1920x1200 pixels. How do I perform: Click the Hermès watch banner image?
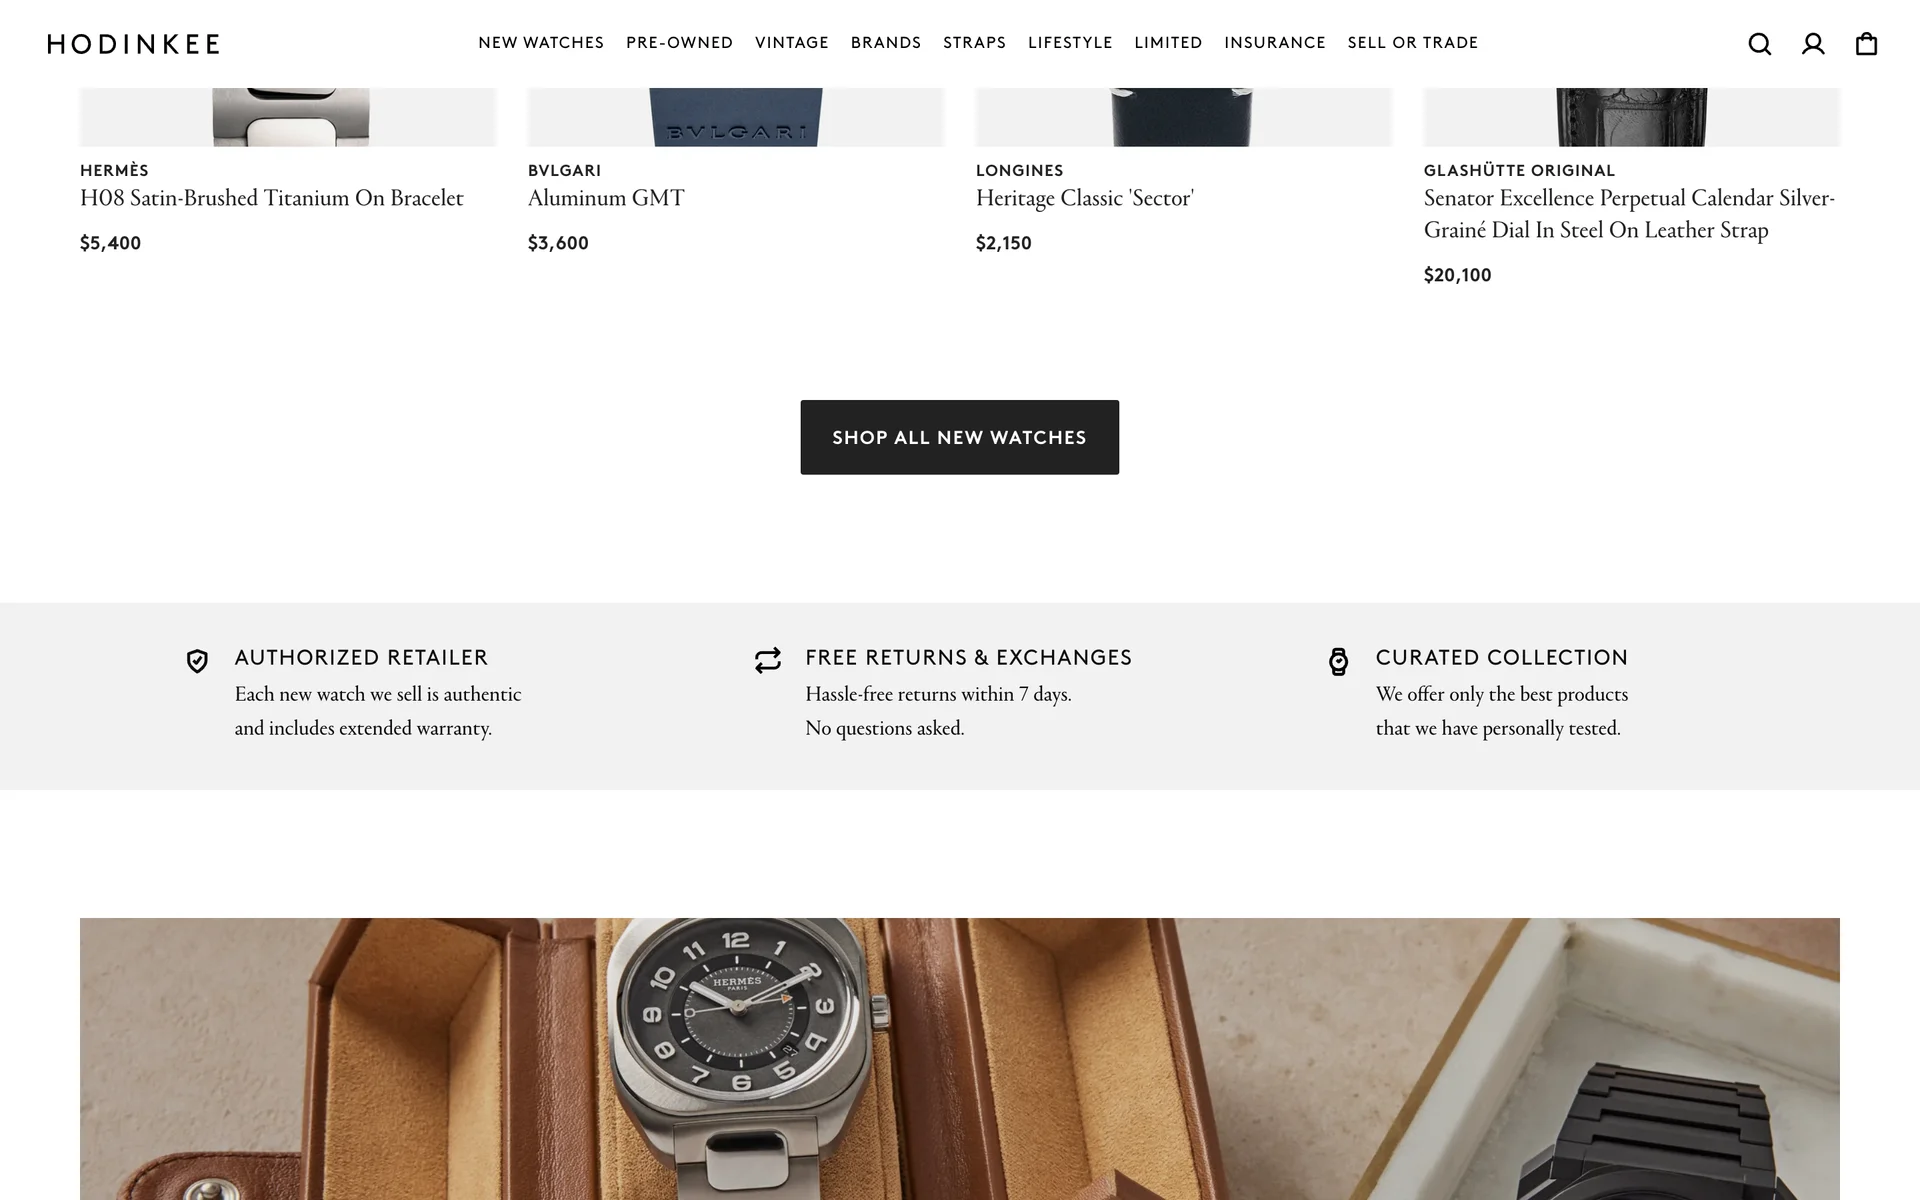click(959, 1058)
